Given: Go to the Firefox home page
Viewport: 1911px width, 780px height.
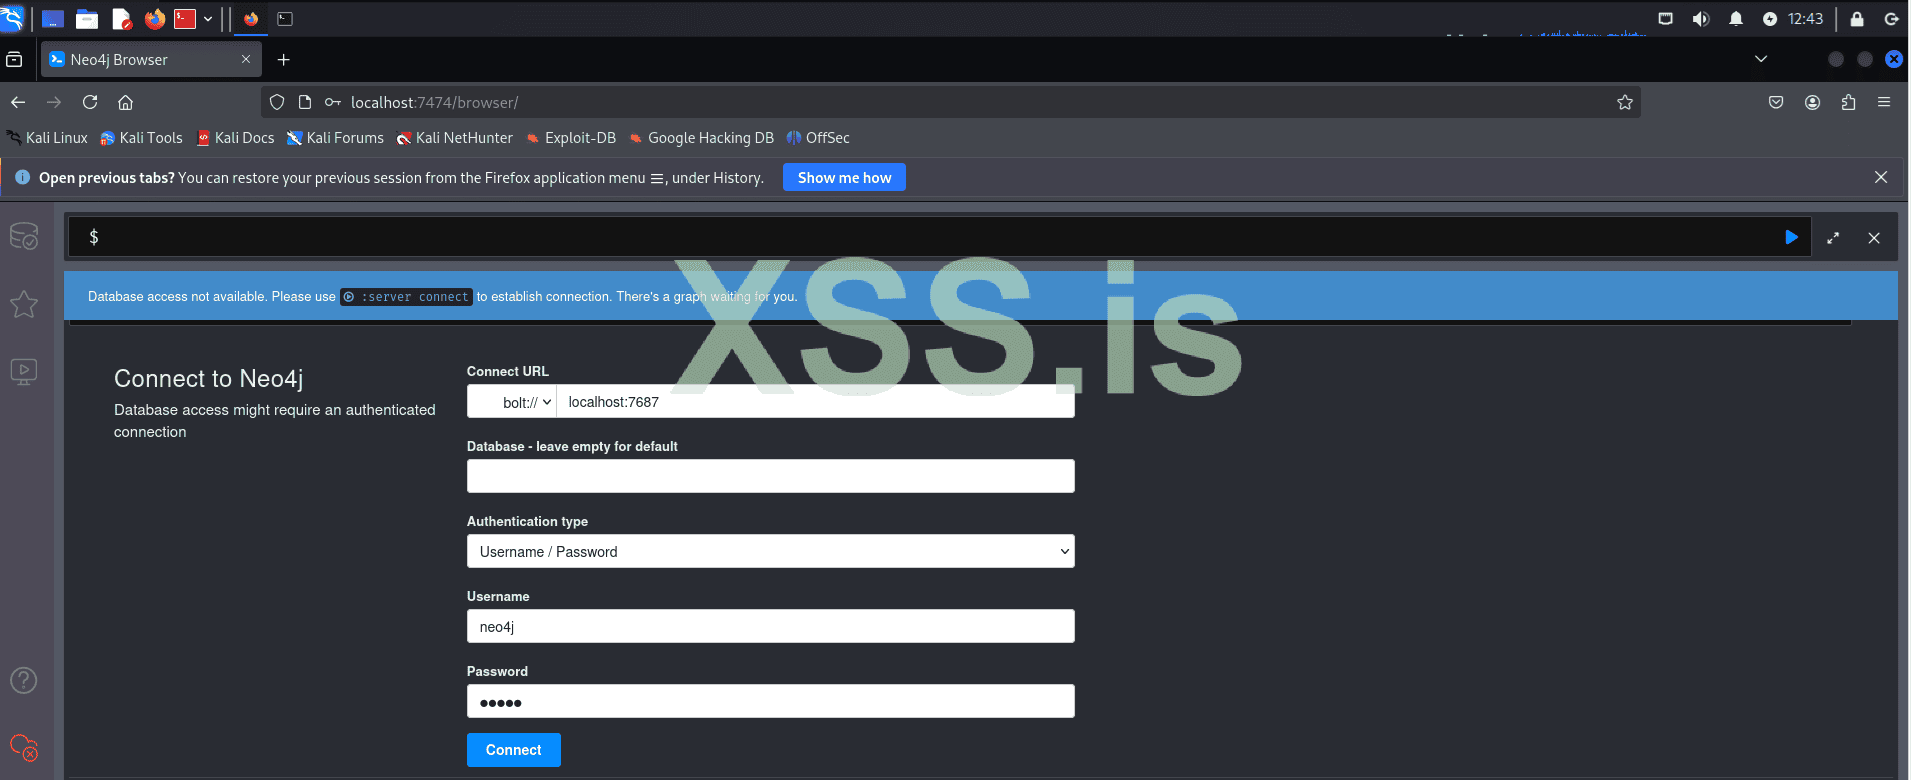Looking at the screenshot, I should [x=126, y=102].
